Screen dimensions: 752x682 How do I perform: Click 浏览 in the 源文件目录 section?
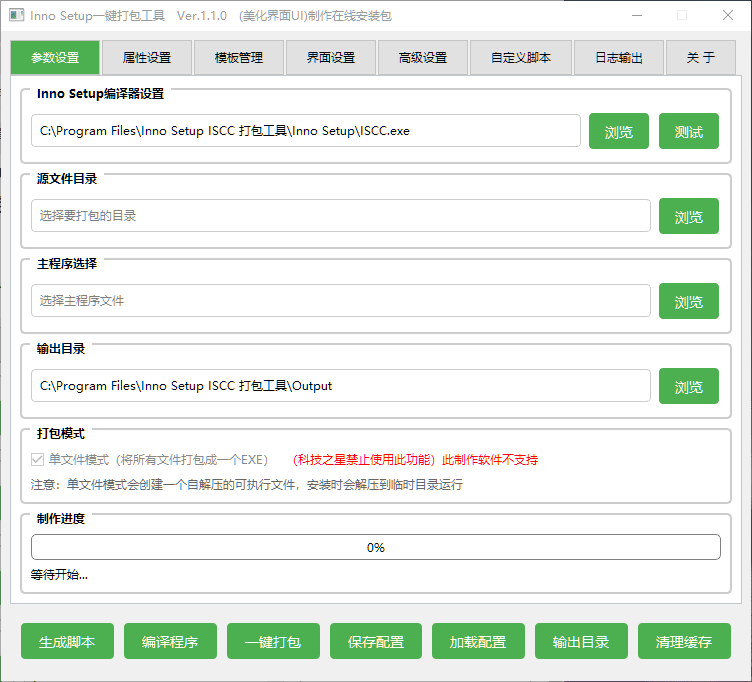pos(688,216)
